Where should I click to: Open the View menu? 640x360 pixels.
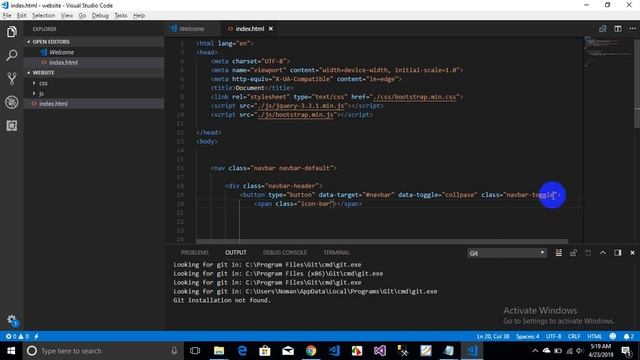pyautogui.click(x=67, y=16)
